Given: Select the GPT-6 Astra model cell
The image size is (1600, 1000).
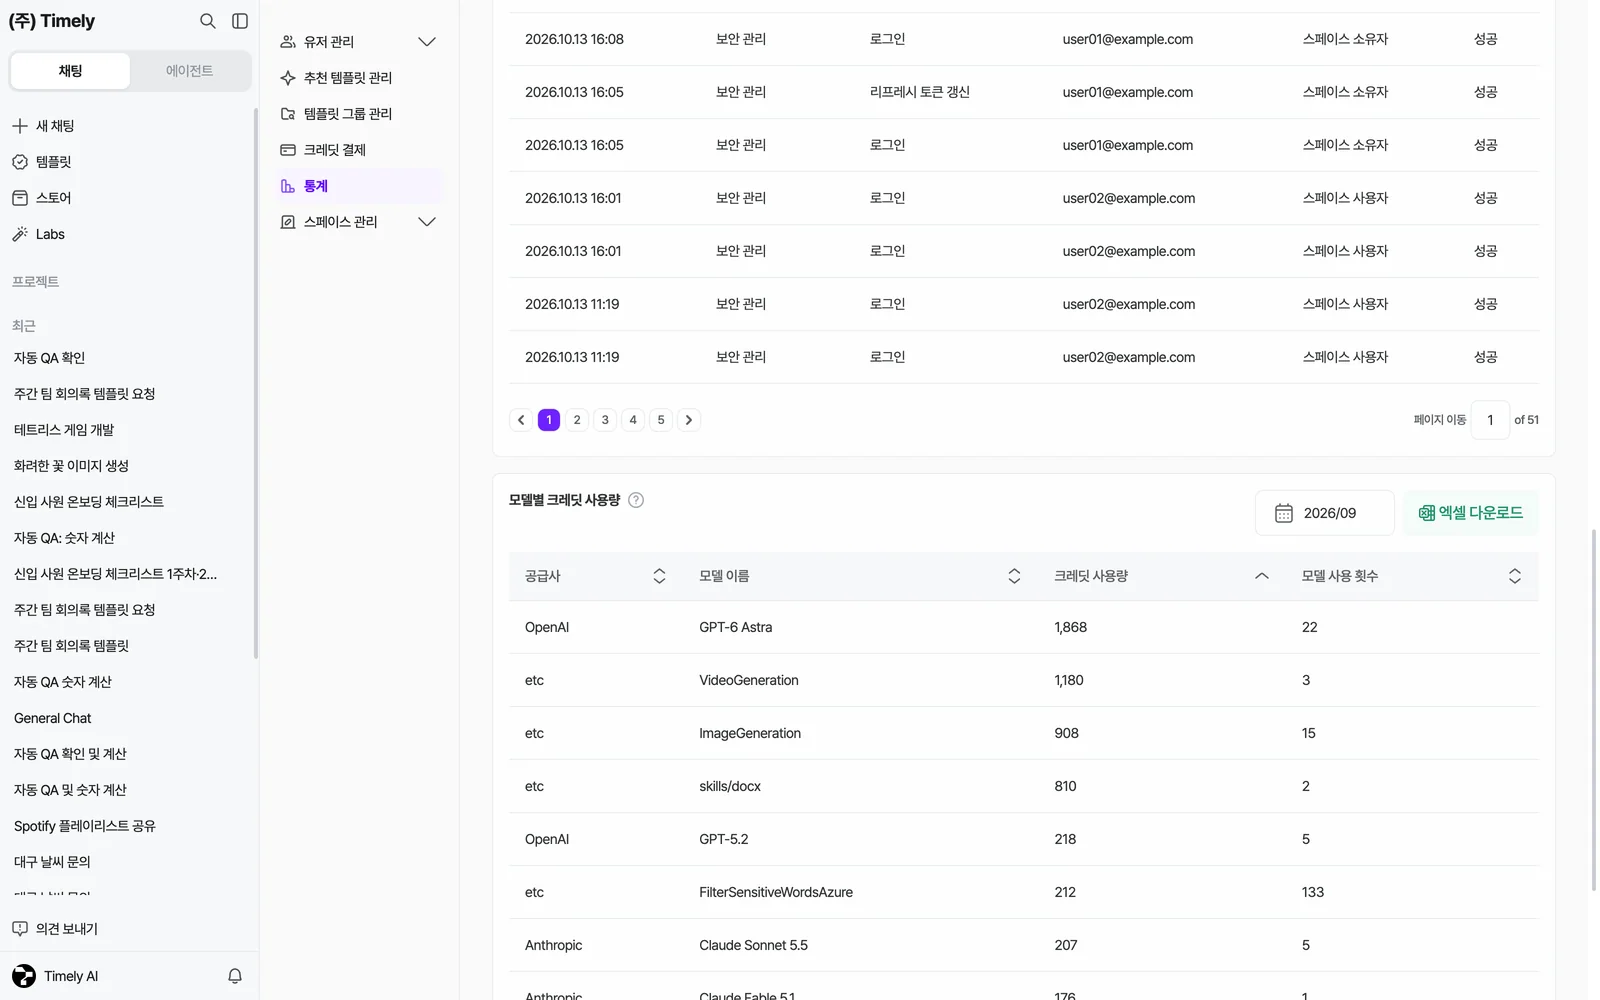Looking at the screenshot, I should 736,627.
